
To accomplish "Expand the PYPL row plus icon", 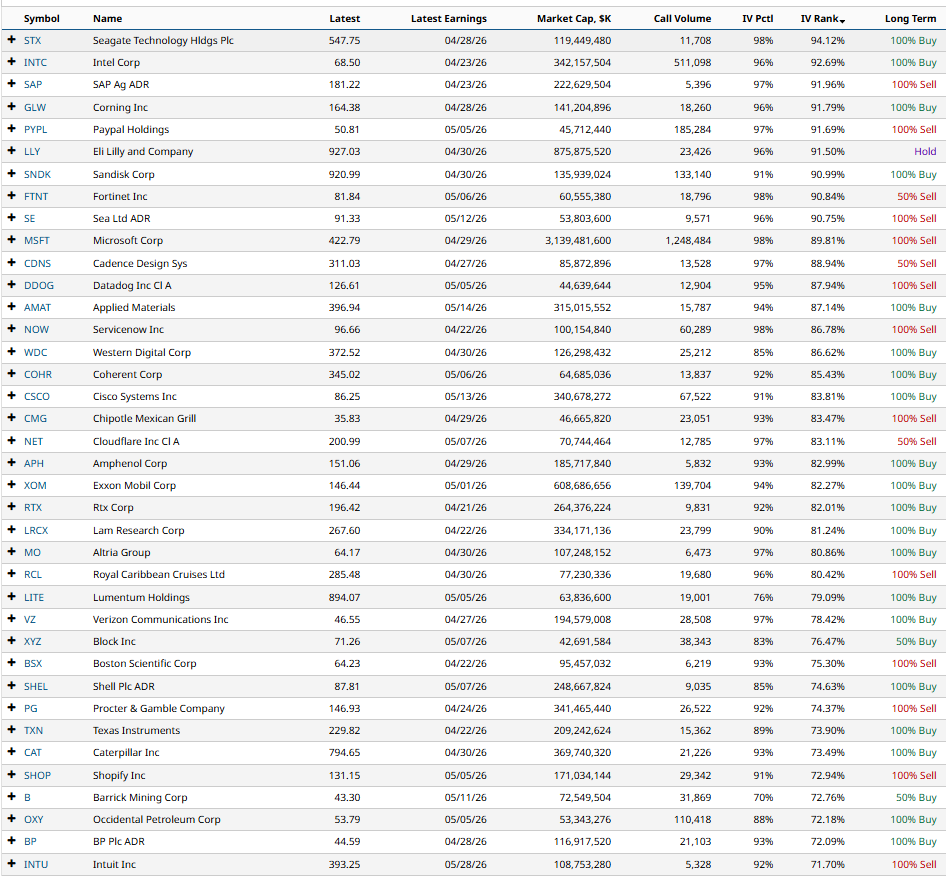I will [11, 129].
